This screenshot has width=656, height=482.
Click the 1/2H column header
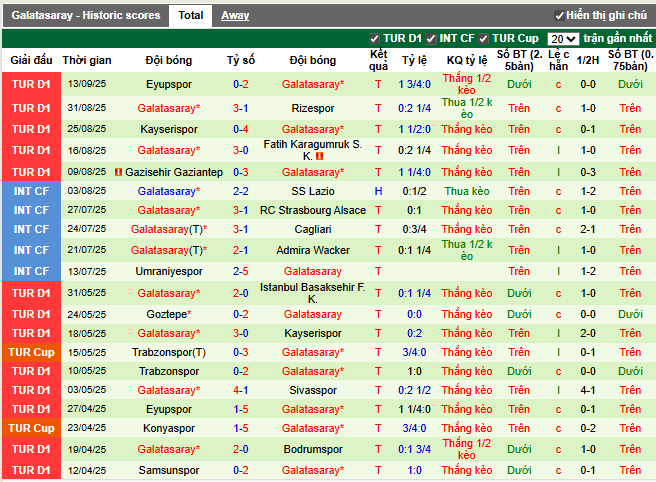588,60
